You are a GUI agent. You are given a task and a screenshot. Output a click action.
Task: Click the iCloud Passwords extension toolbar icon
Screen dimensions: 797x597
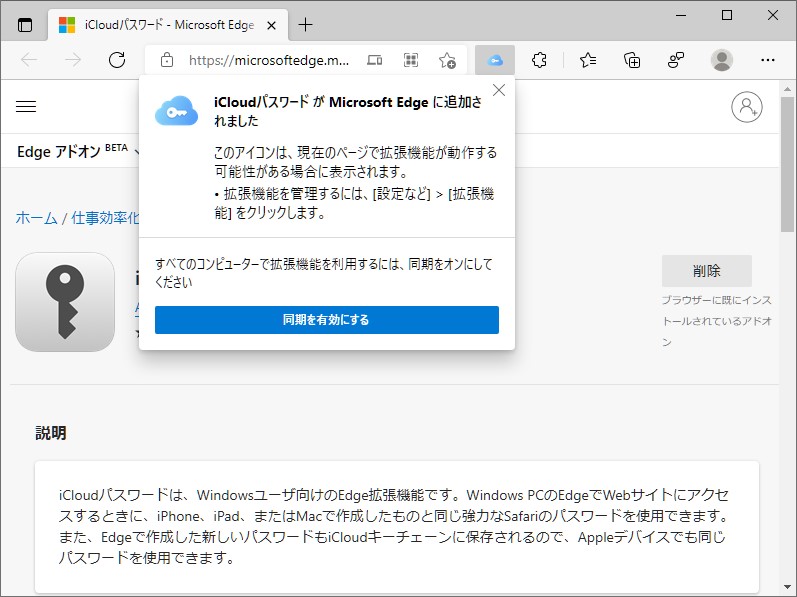click(495, 60)
